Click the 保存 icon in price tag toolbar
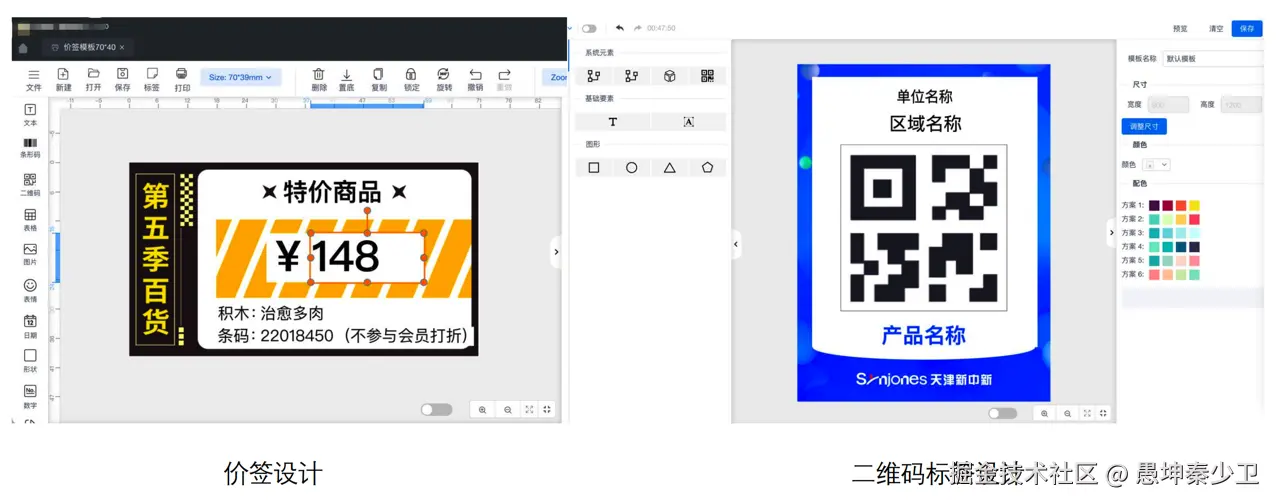Viewport: 1276px width, 504px height. (x=122, y=80)
